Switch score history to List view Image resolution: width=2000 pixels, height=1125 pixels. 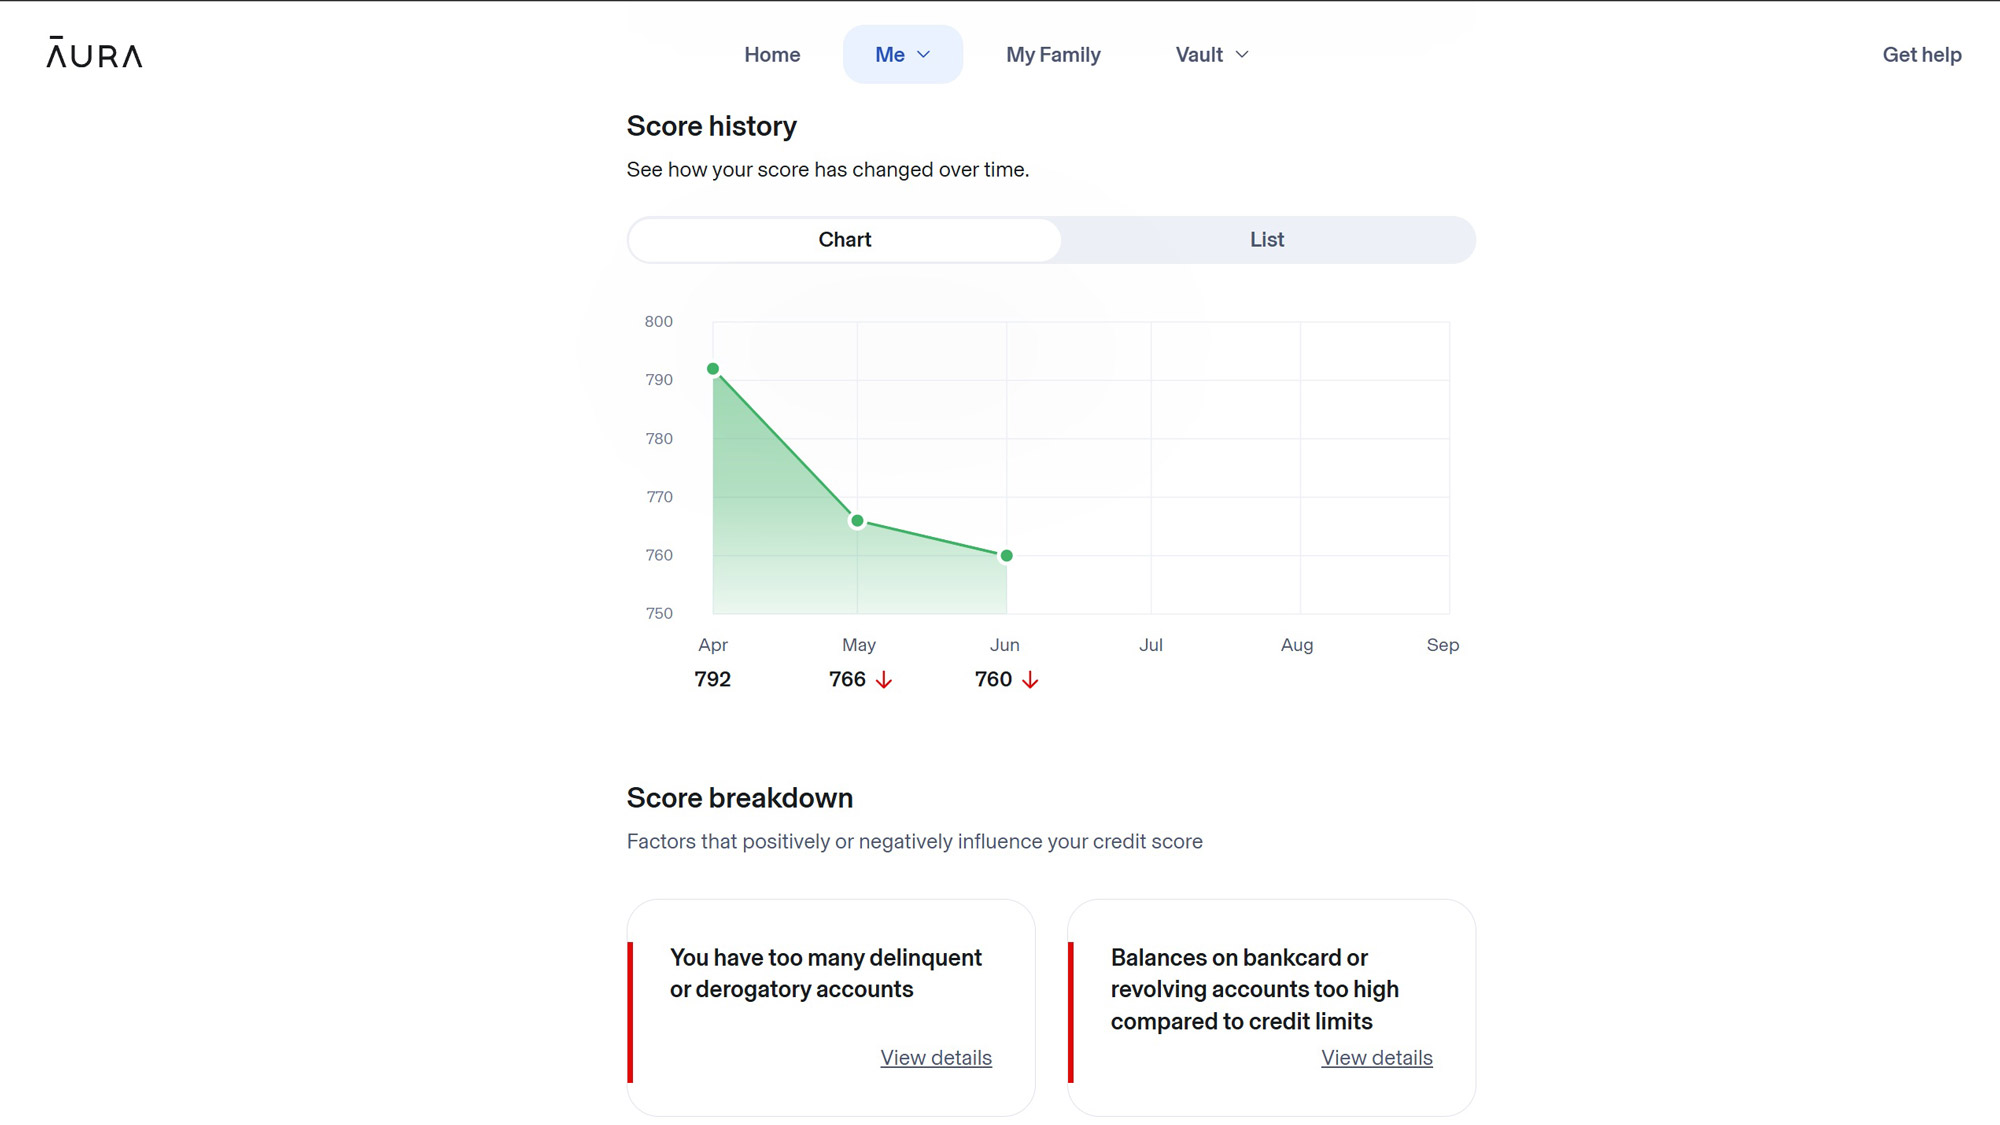tap(1266, 240)
